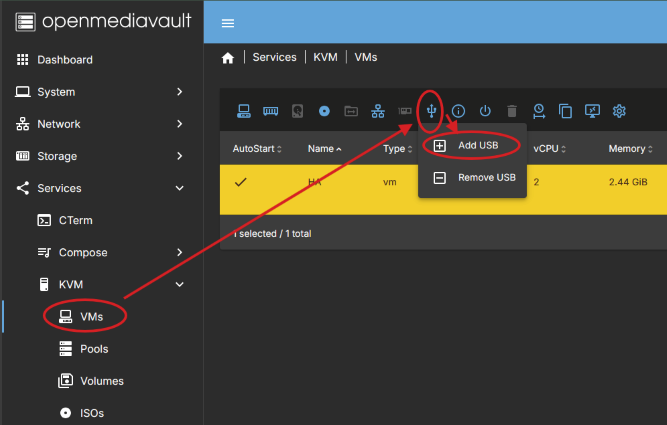Click the home icon in breadcrumb

coord(228,58)
